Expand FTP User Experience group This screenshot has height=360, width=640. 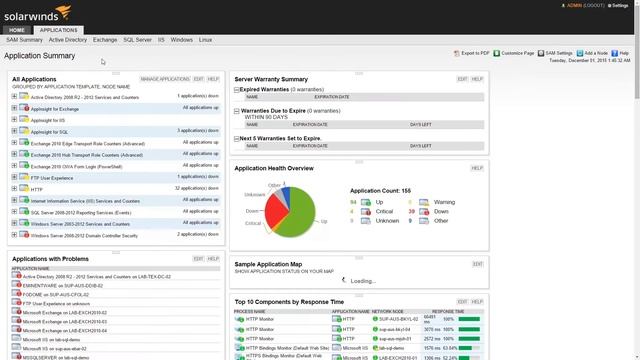pos(14,177)
